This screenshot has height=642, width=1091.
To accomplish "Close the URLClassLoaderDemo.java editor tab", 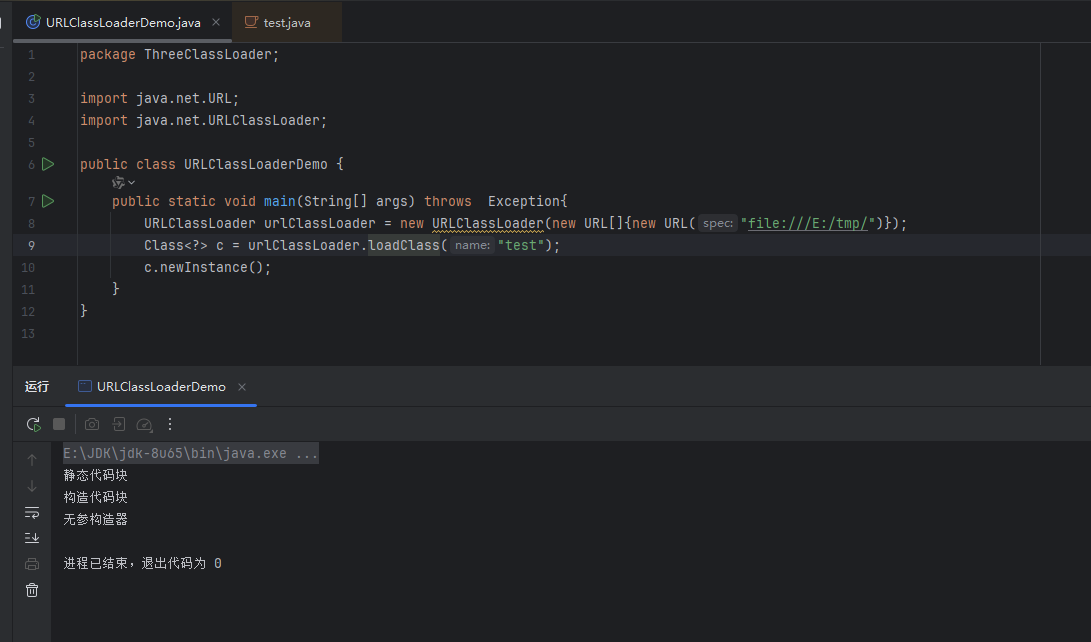I will pyautogui.click(x=216, y=22).
